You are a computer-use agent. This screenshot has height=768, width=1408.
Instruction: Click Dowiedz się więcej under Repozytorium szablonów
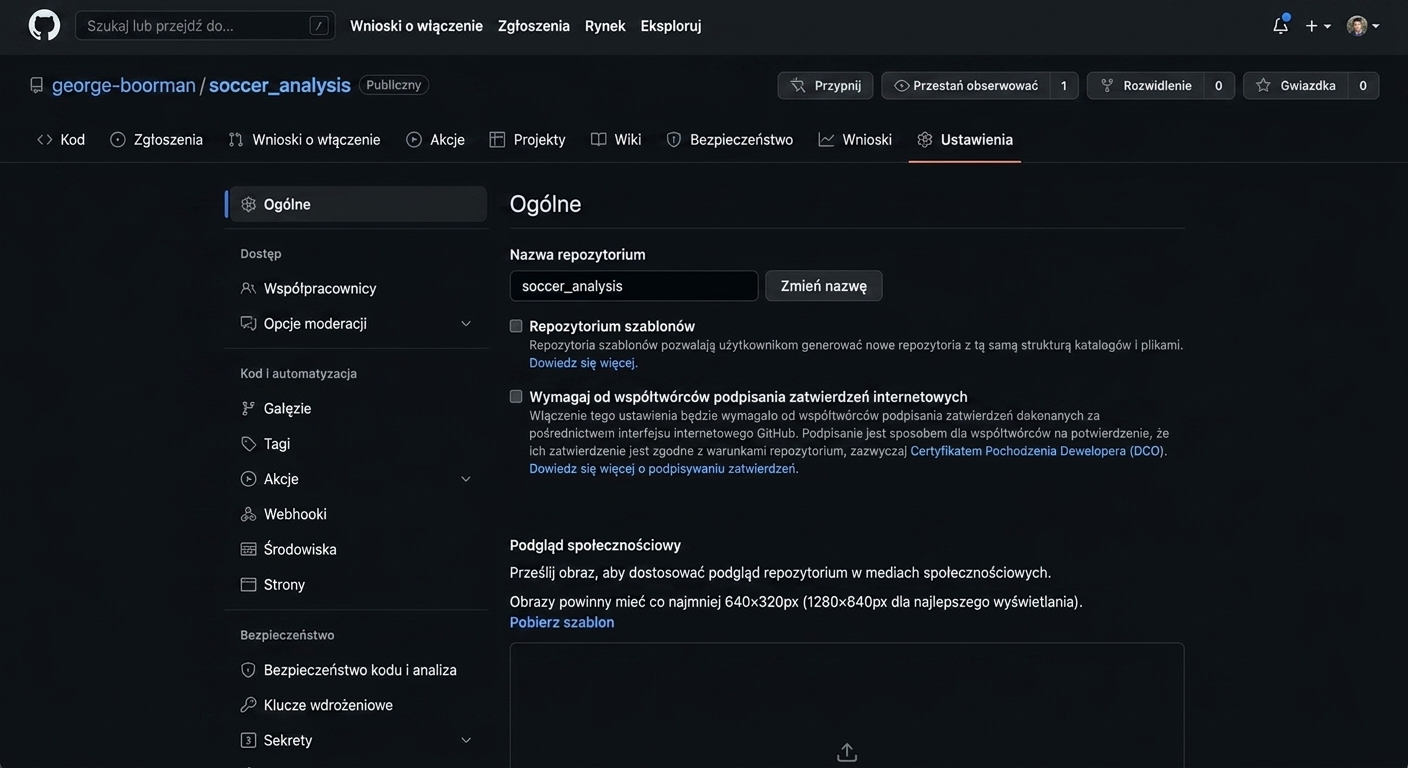pos(582,363)
